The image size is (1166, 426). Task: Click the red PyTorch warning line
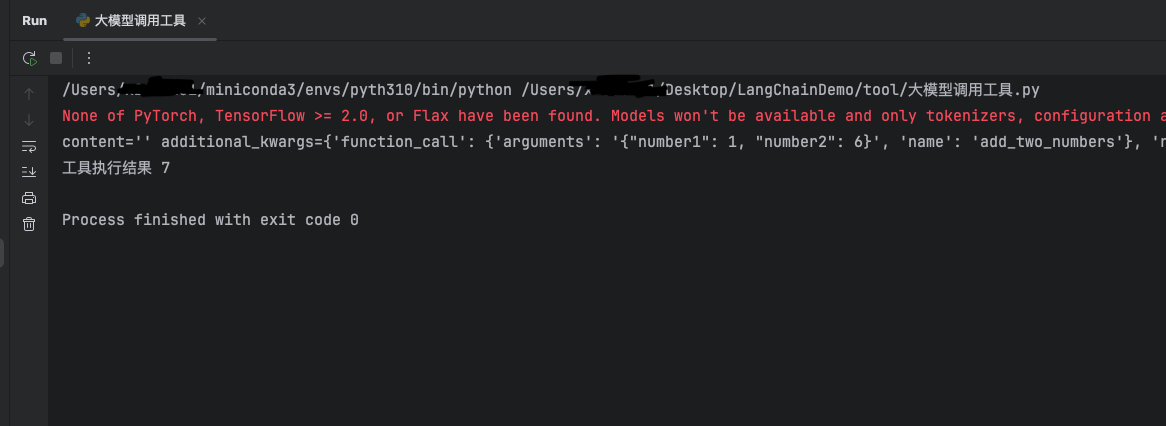point(613,116)
